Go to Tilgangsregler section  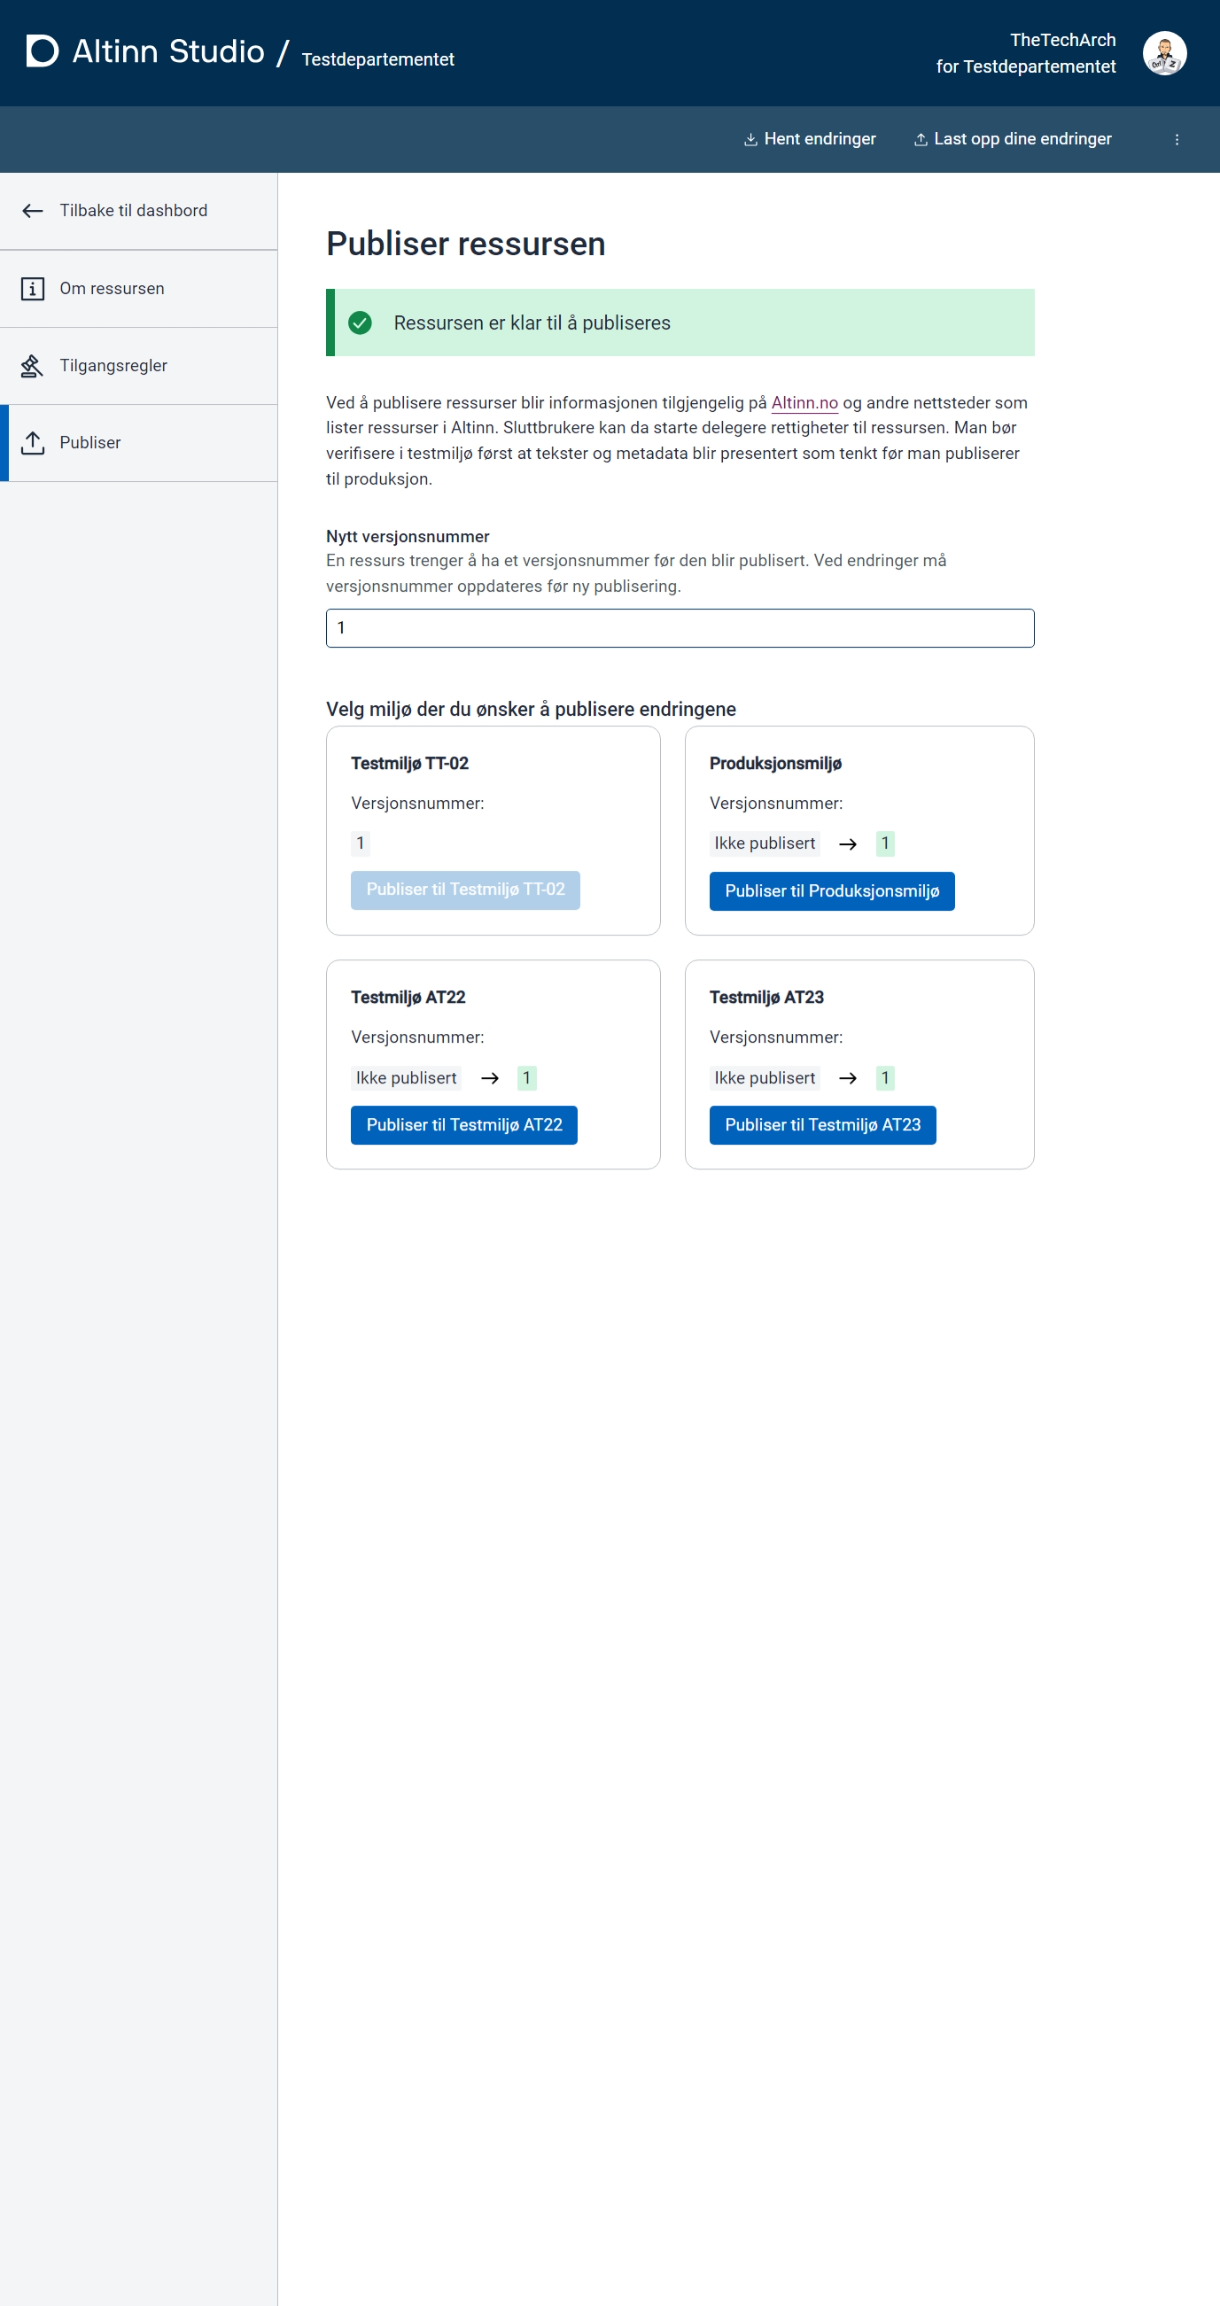(114, 366)
